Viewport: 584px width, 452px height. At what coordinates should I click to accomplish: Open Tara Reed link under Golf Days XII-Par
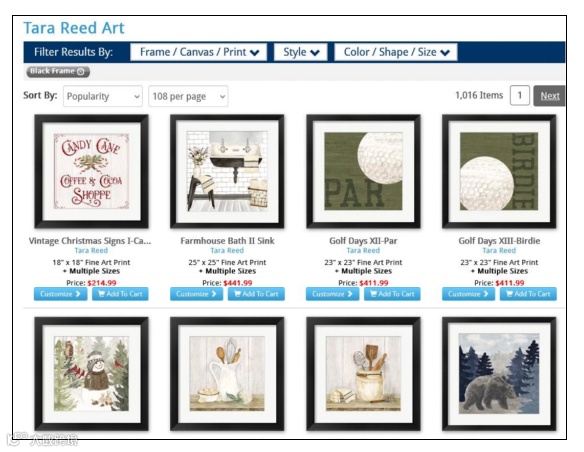[363, 250]
